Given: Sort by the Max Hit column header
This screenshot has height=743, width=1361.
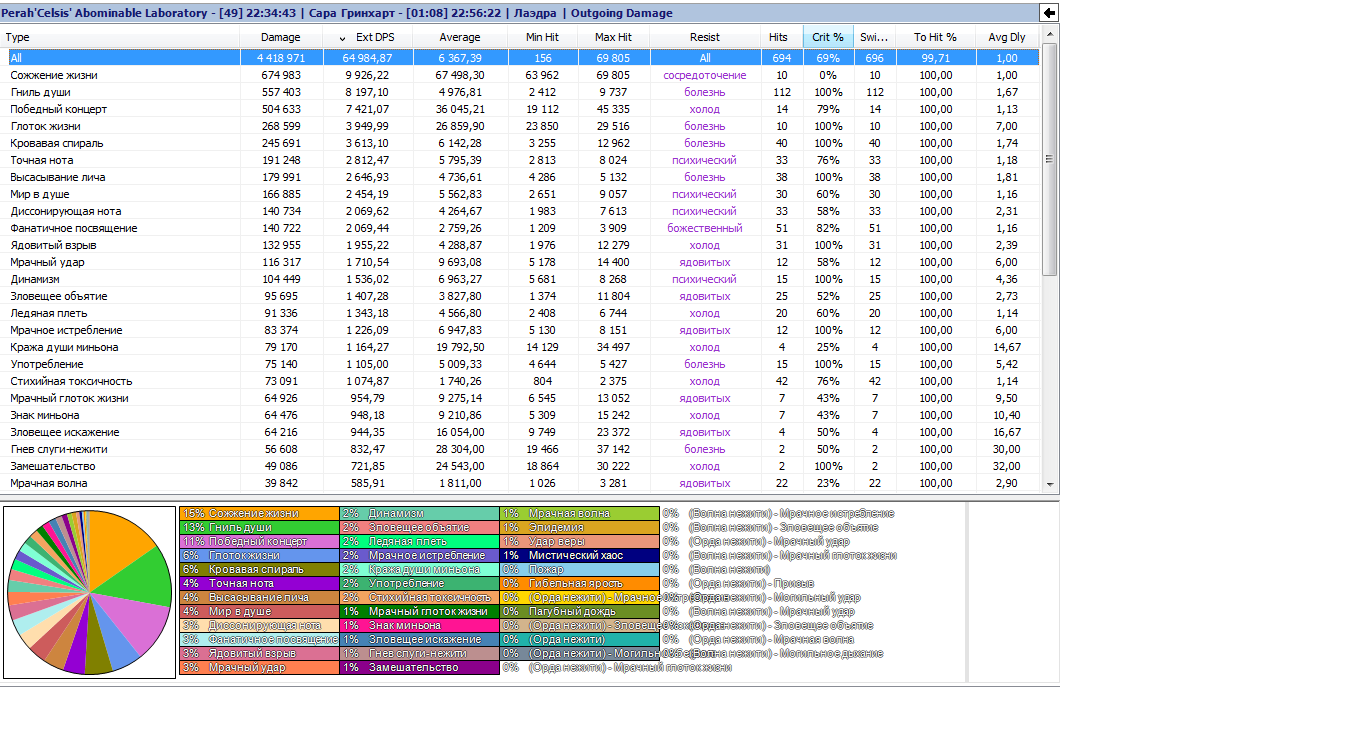Looking at the screenshot, I should click(613, 37).
